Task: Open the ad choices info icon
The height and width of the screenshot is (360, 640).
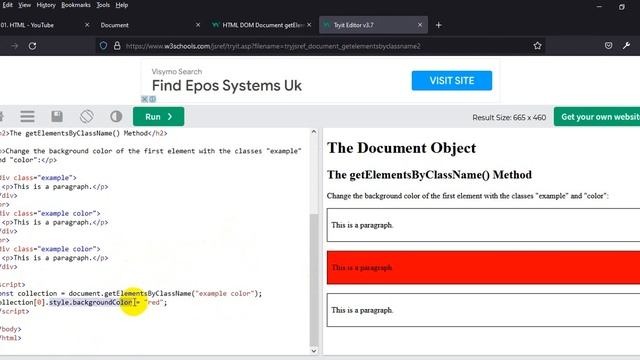Action: coord(152,99)
